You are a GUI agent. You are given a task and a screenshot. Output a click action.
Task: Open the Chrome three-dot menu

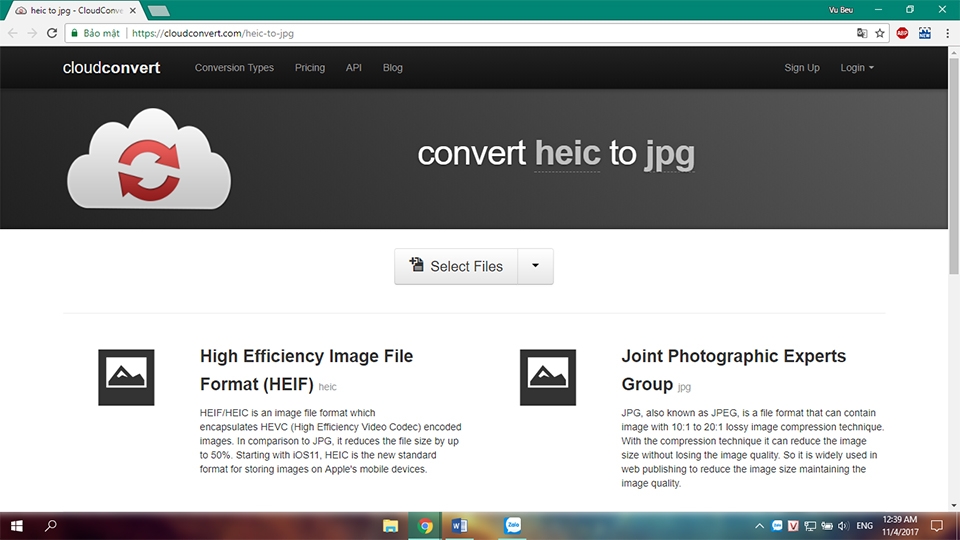(x=947, y=33)
